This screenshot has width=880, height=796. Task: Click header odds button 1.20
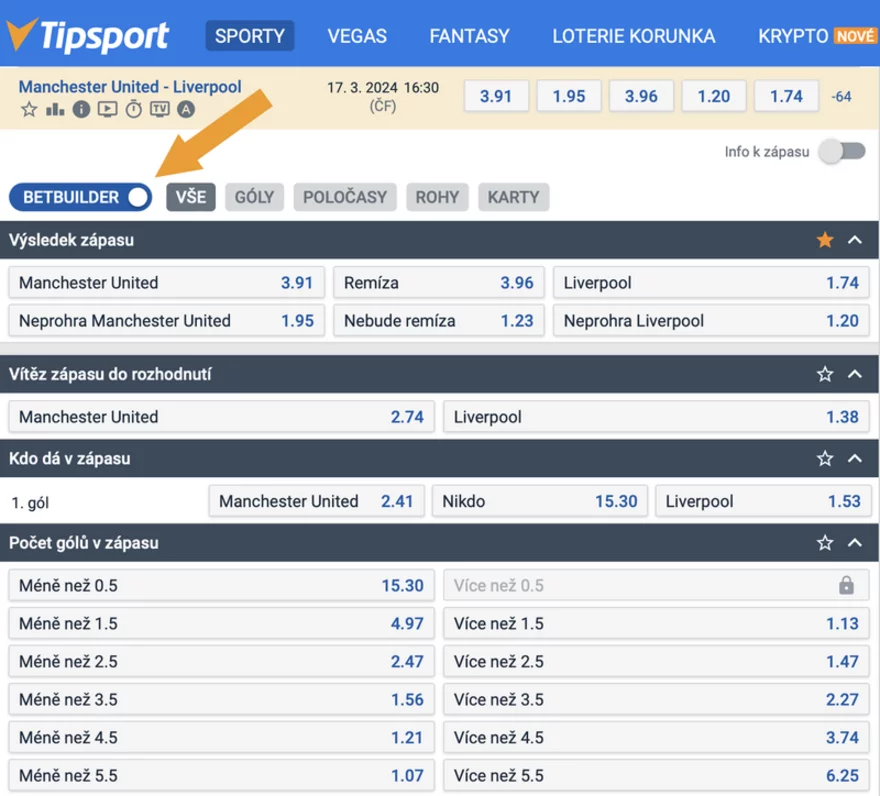[x=713, y=96]
